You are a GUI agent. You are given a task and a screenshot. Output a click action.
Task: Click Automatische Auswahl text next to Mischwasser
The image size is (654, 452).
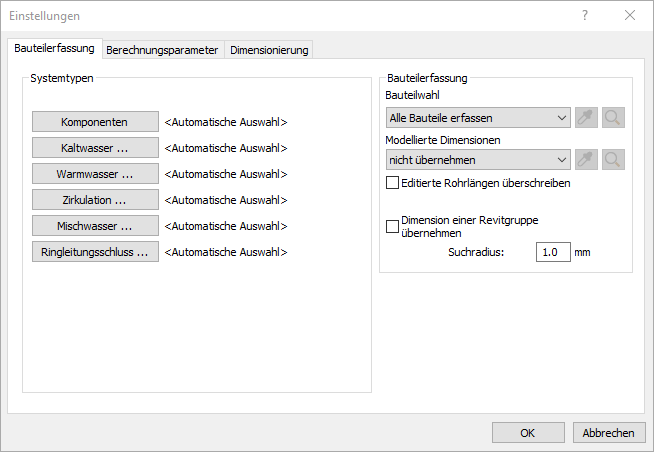226,226
